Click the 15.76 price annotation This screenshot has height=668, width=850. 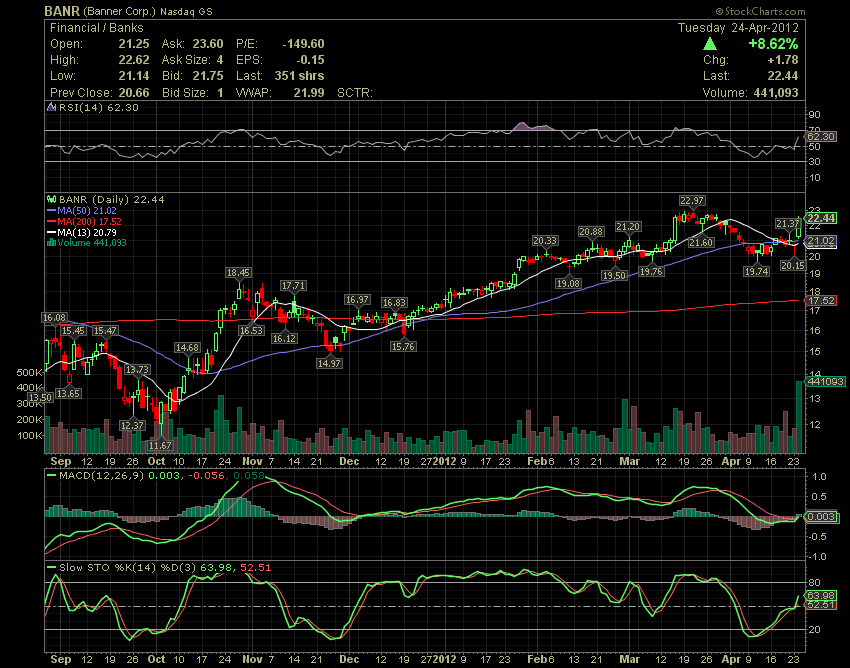403,346
